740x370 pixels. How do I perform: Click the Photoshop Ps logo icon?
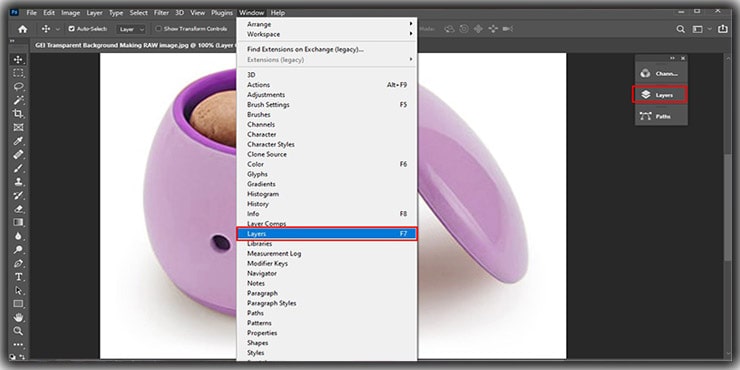click(14, 12)
